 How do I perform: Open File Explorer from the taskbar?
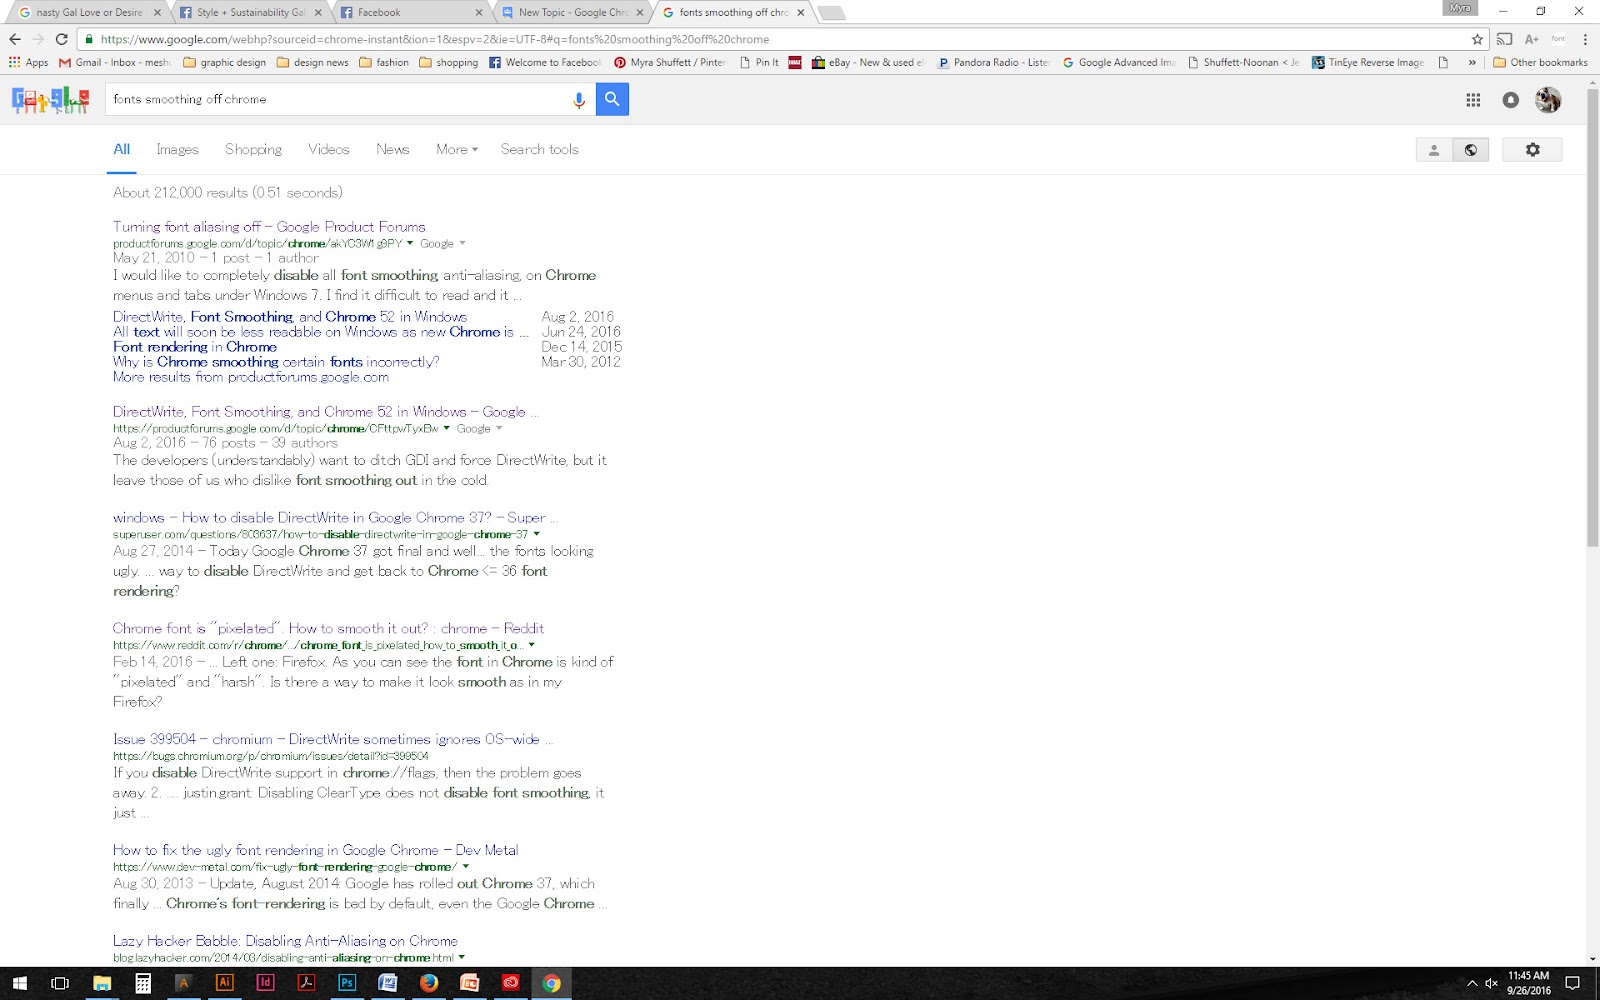click(102, 983)
